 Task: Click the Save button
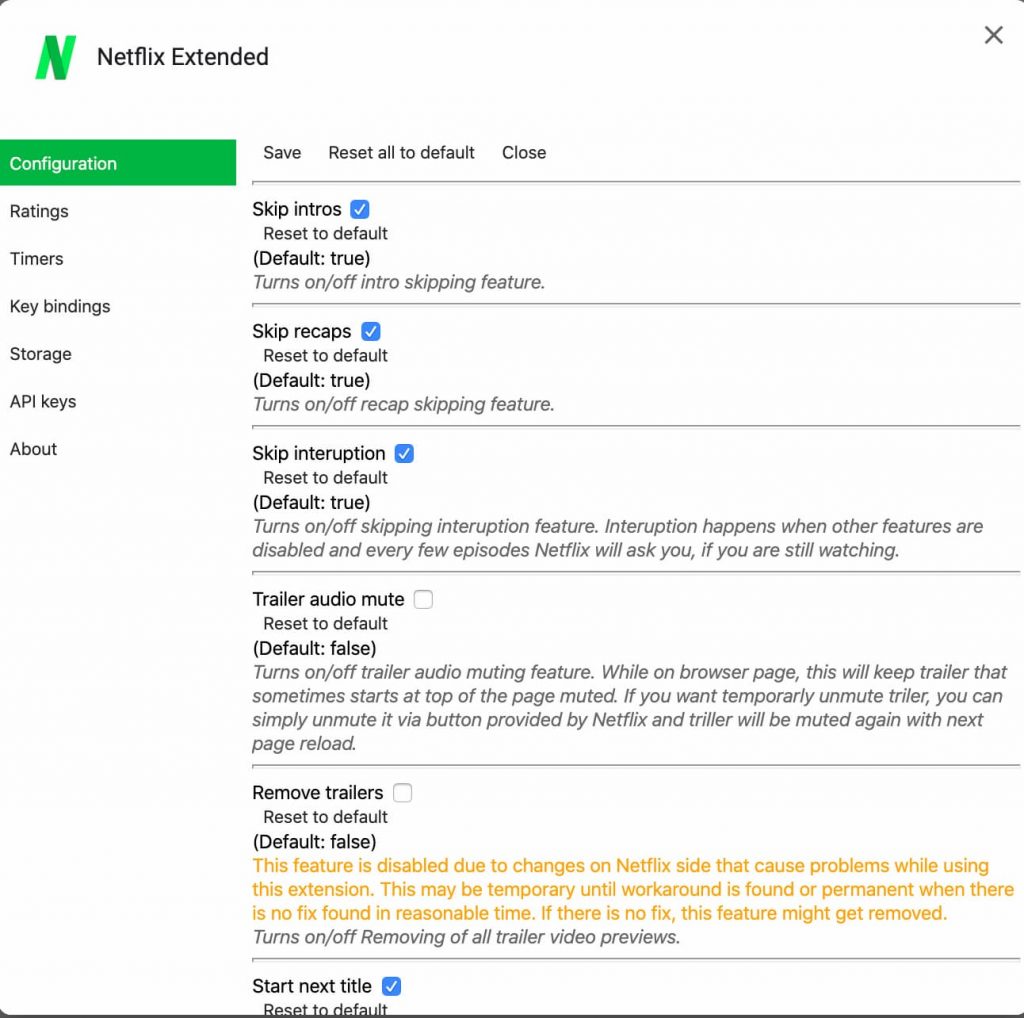pos(282,153)
